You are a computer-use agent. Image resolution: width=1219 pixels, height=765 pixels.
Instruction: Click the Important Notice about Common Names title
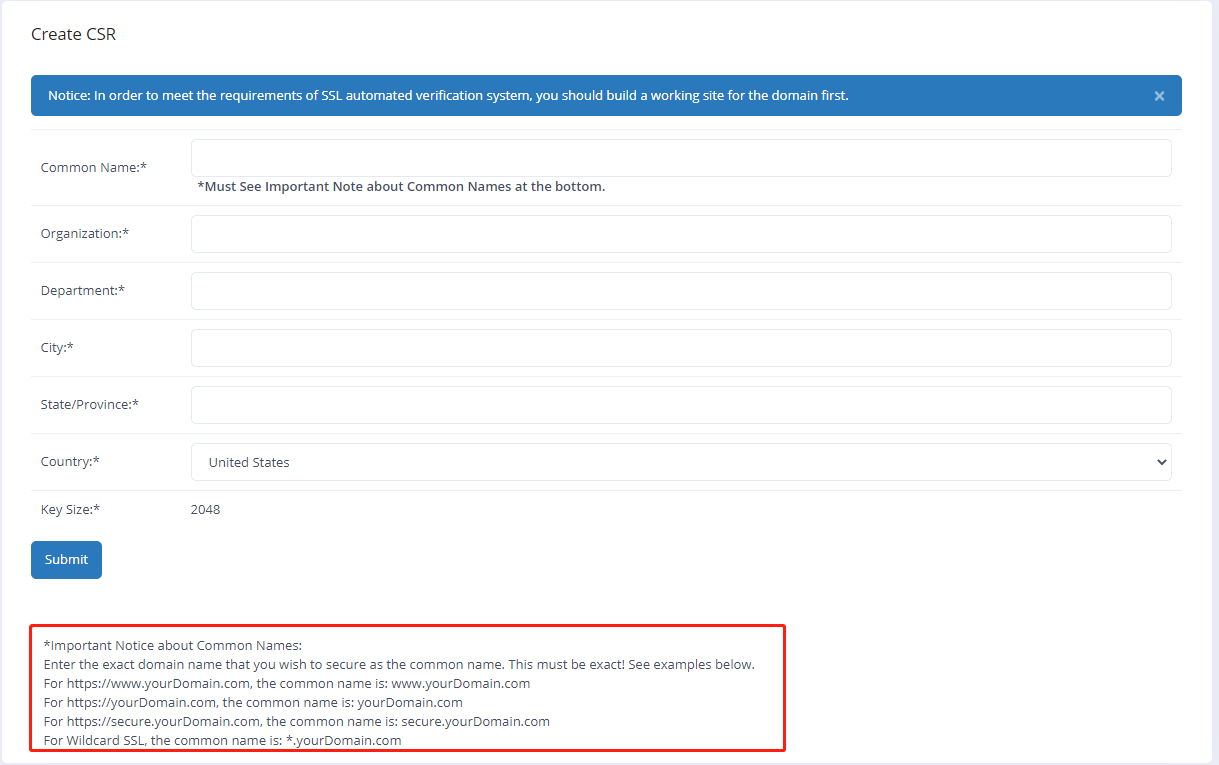pos(172,645)
